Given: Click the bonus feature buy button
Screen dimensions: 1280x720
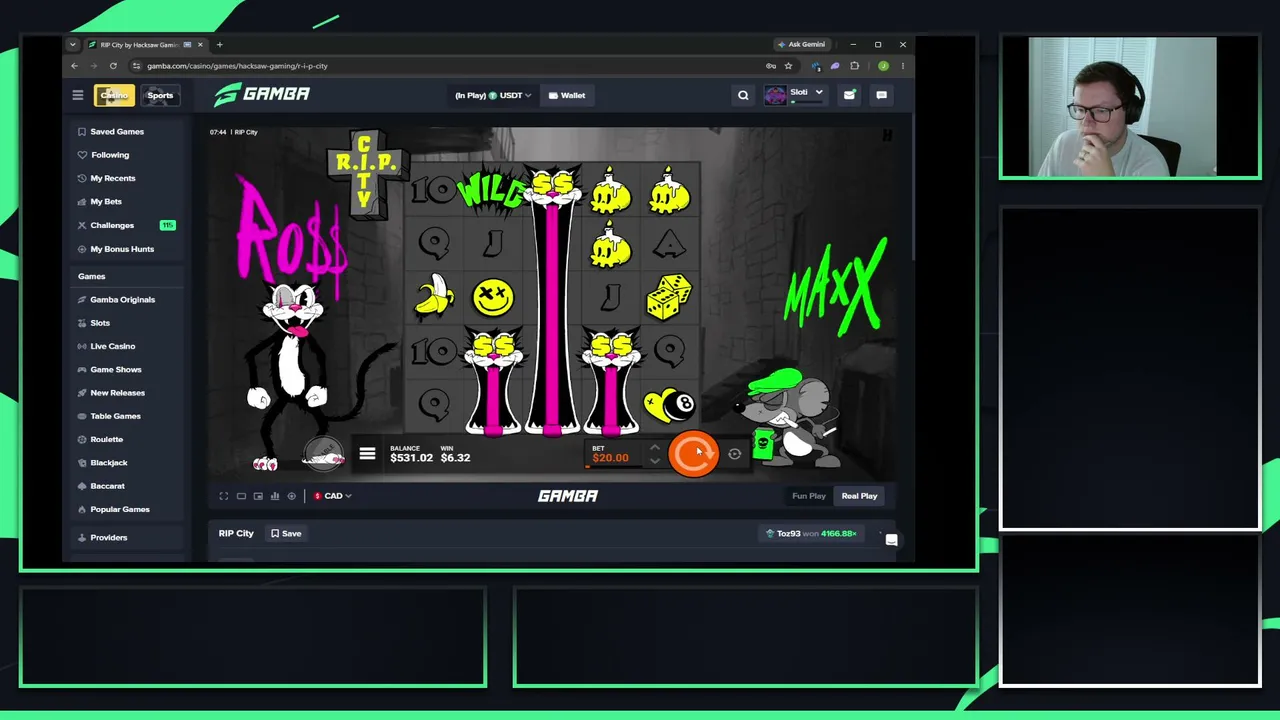Looking at the screenshot, I should [x=323, y=454].
